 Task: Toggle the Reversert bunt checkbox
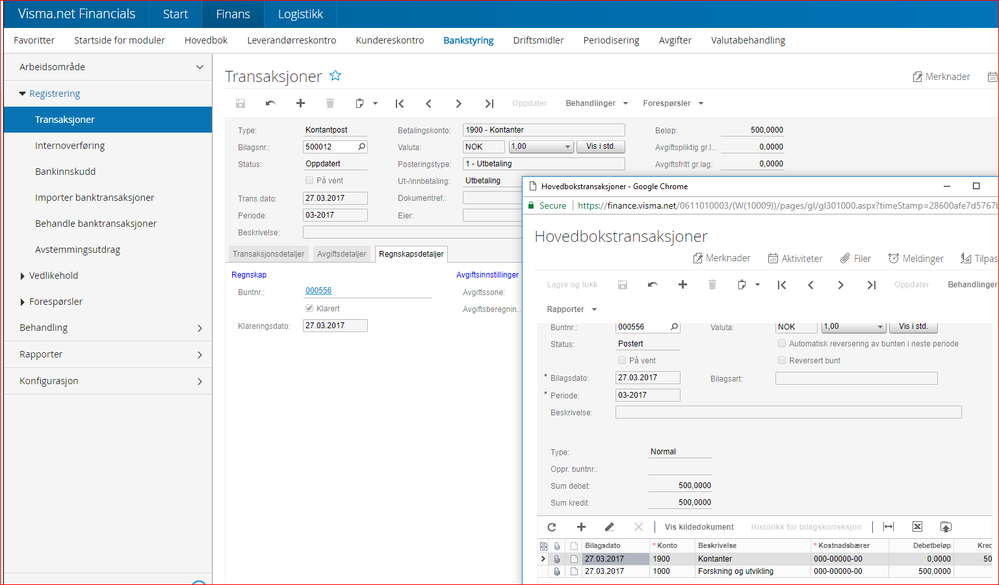[x=782, y=361]
